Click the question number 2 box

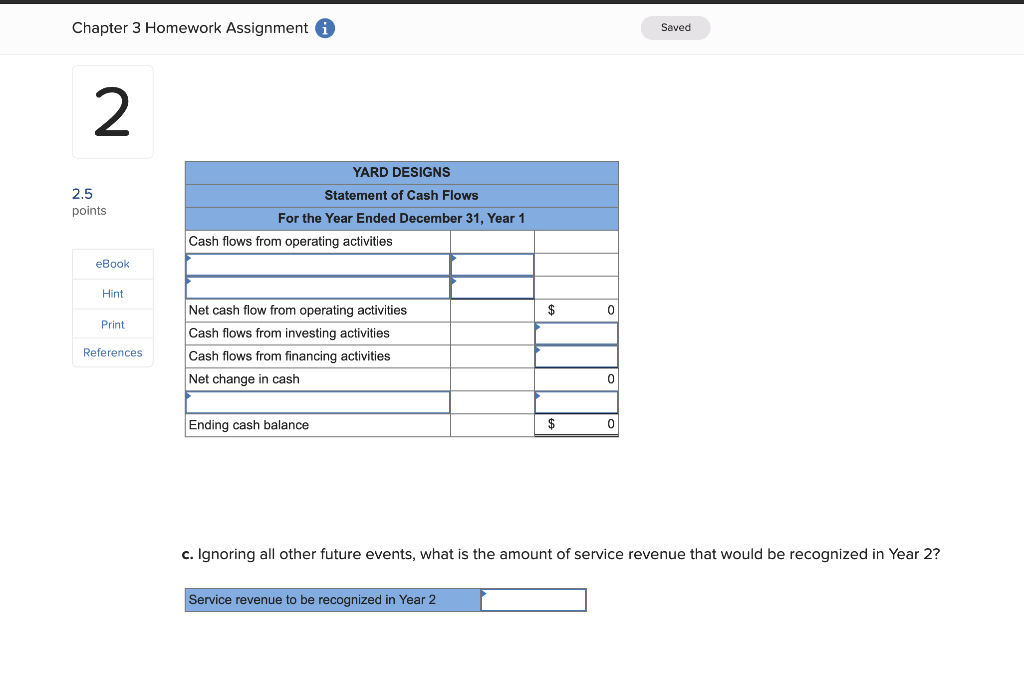point(112,111)
